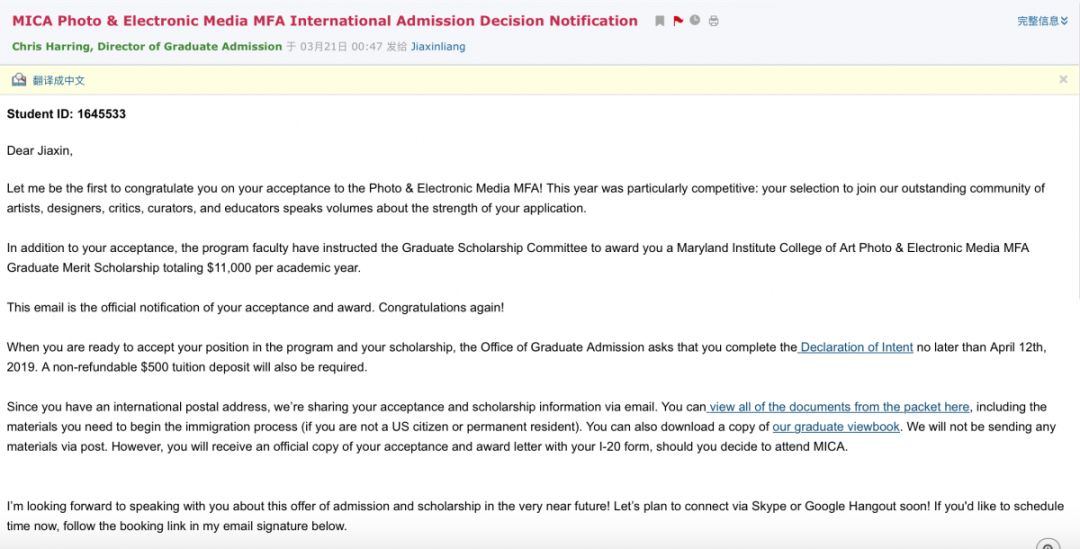View all documents from the packet link

point(839,407)
